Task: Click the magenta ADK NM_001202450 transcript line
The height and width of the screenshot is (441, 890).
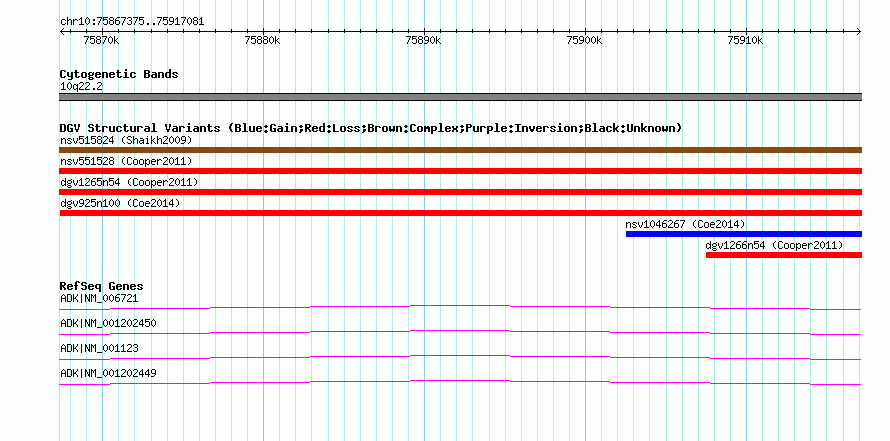Action: [460, 333]
